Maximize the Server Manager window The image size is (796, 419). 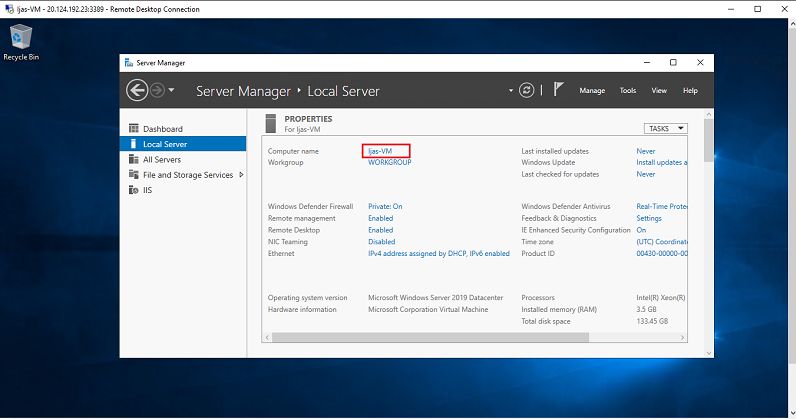coord(673,62)
